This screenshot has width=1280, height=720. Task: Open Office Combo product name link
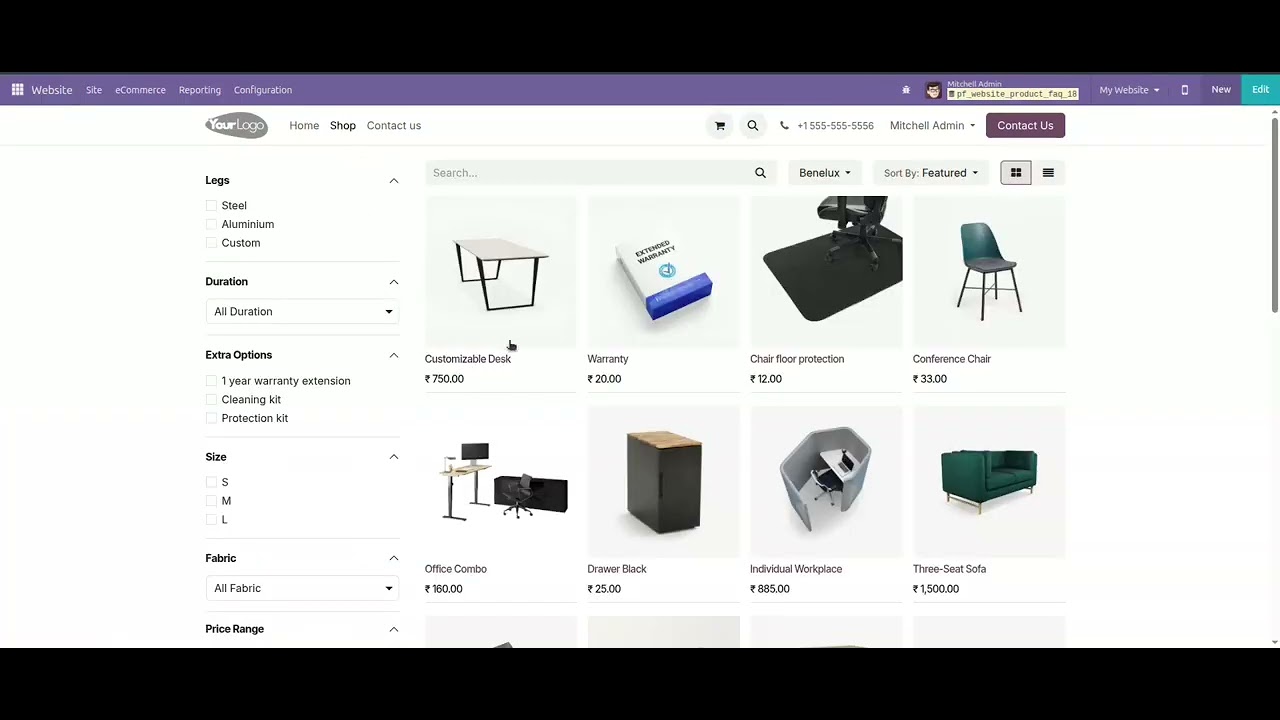coord(456,569)
